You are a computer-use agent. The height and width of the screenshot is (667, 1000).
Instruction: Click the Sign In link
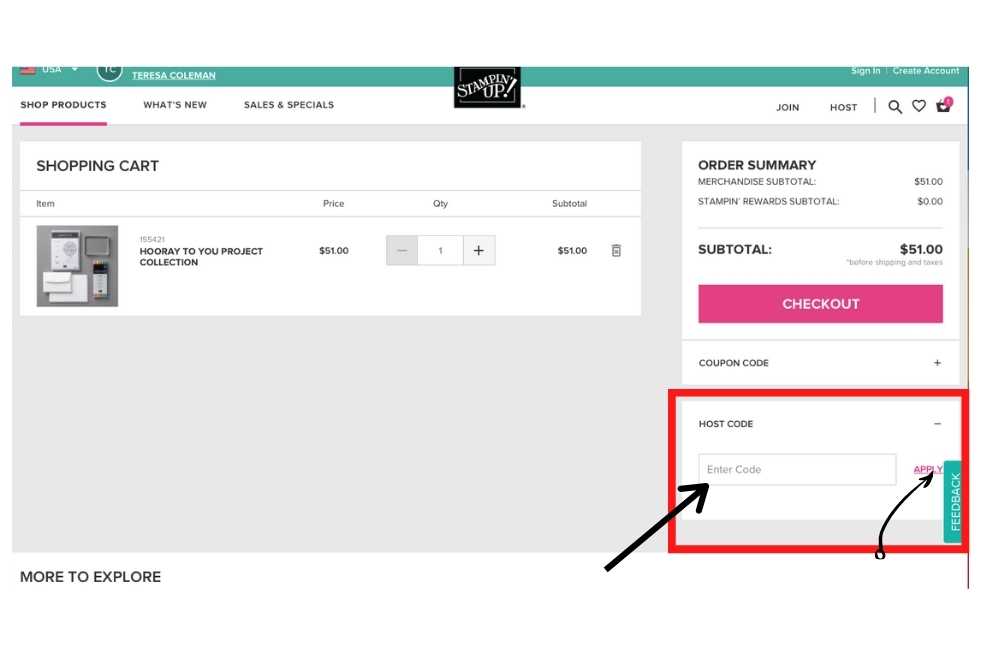click(x=865, y=71)
